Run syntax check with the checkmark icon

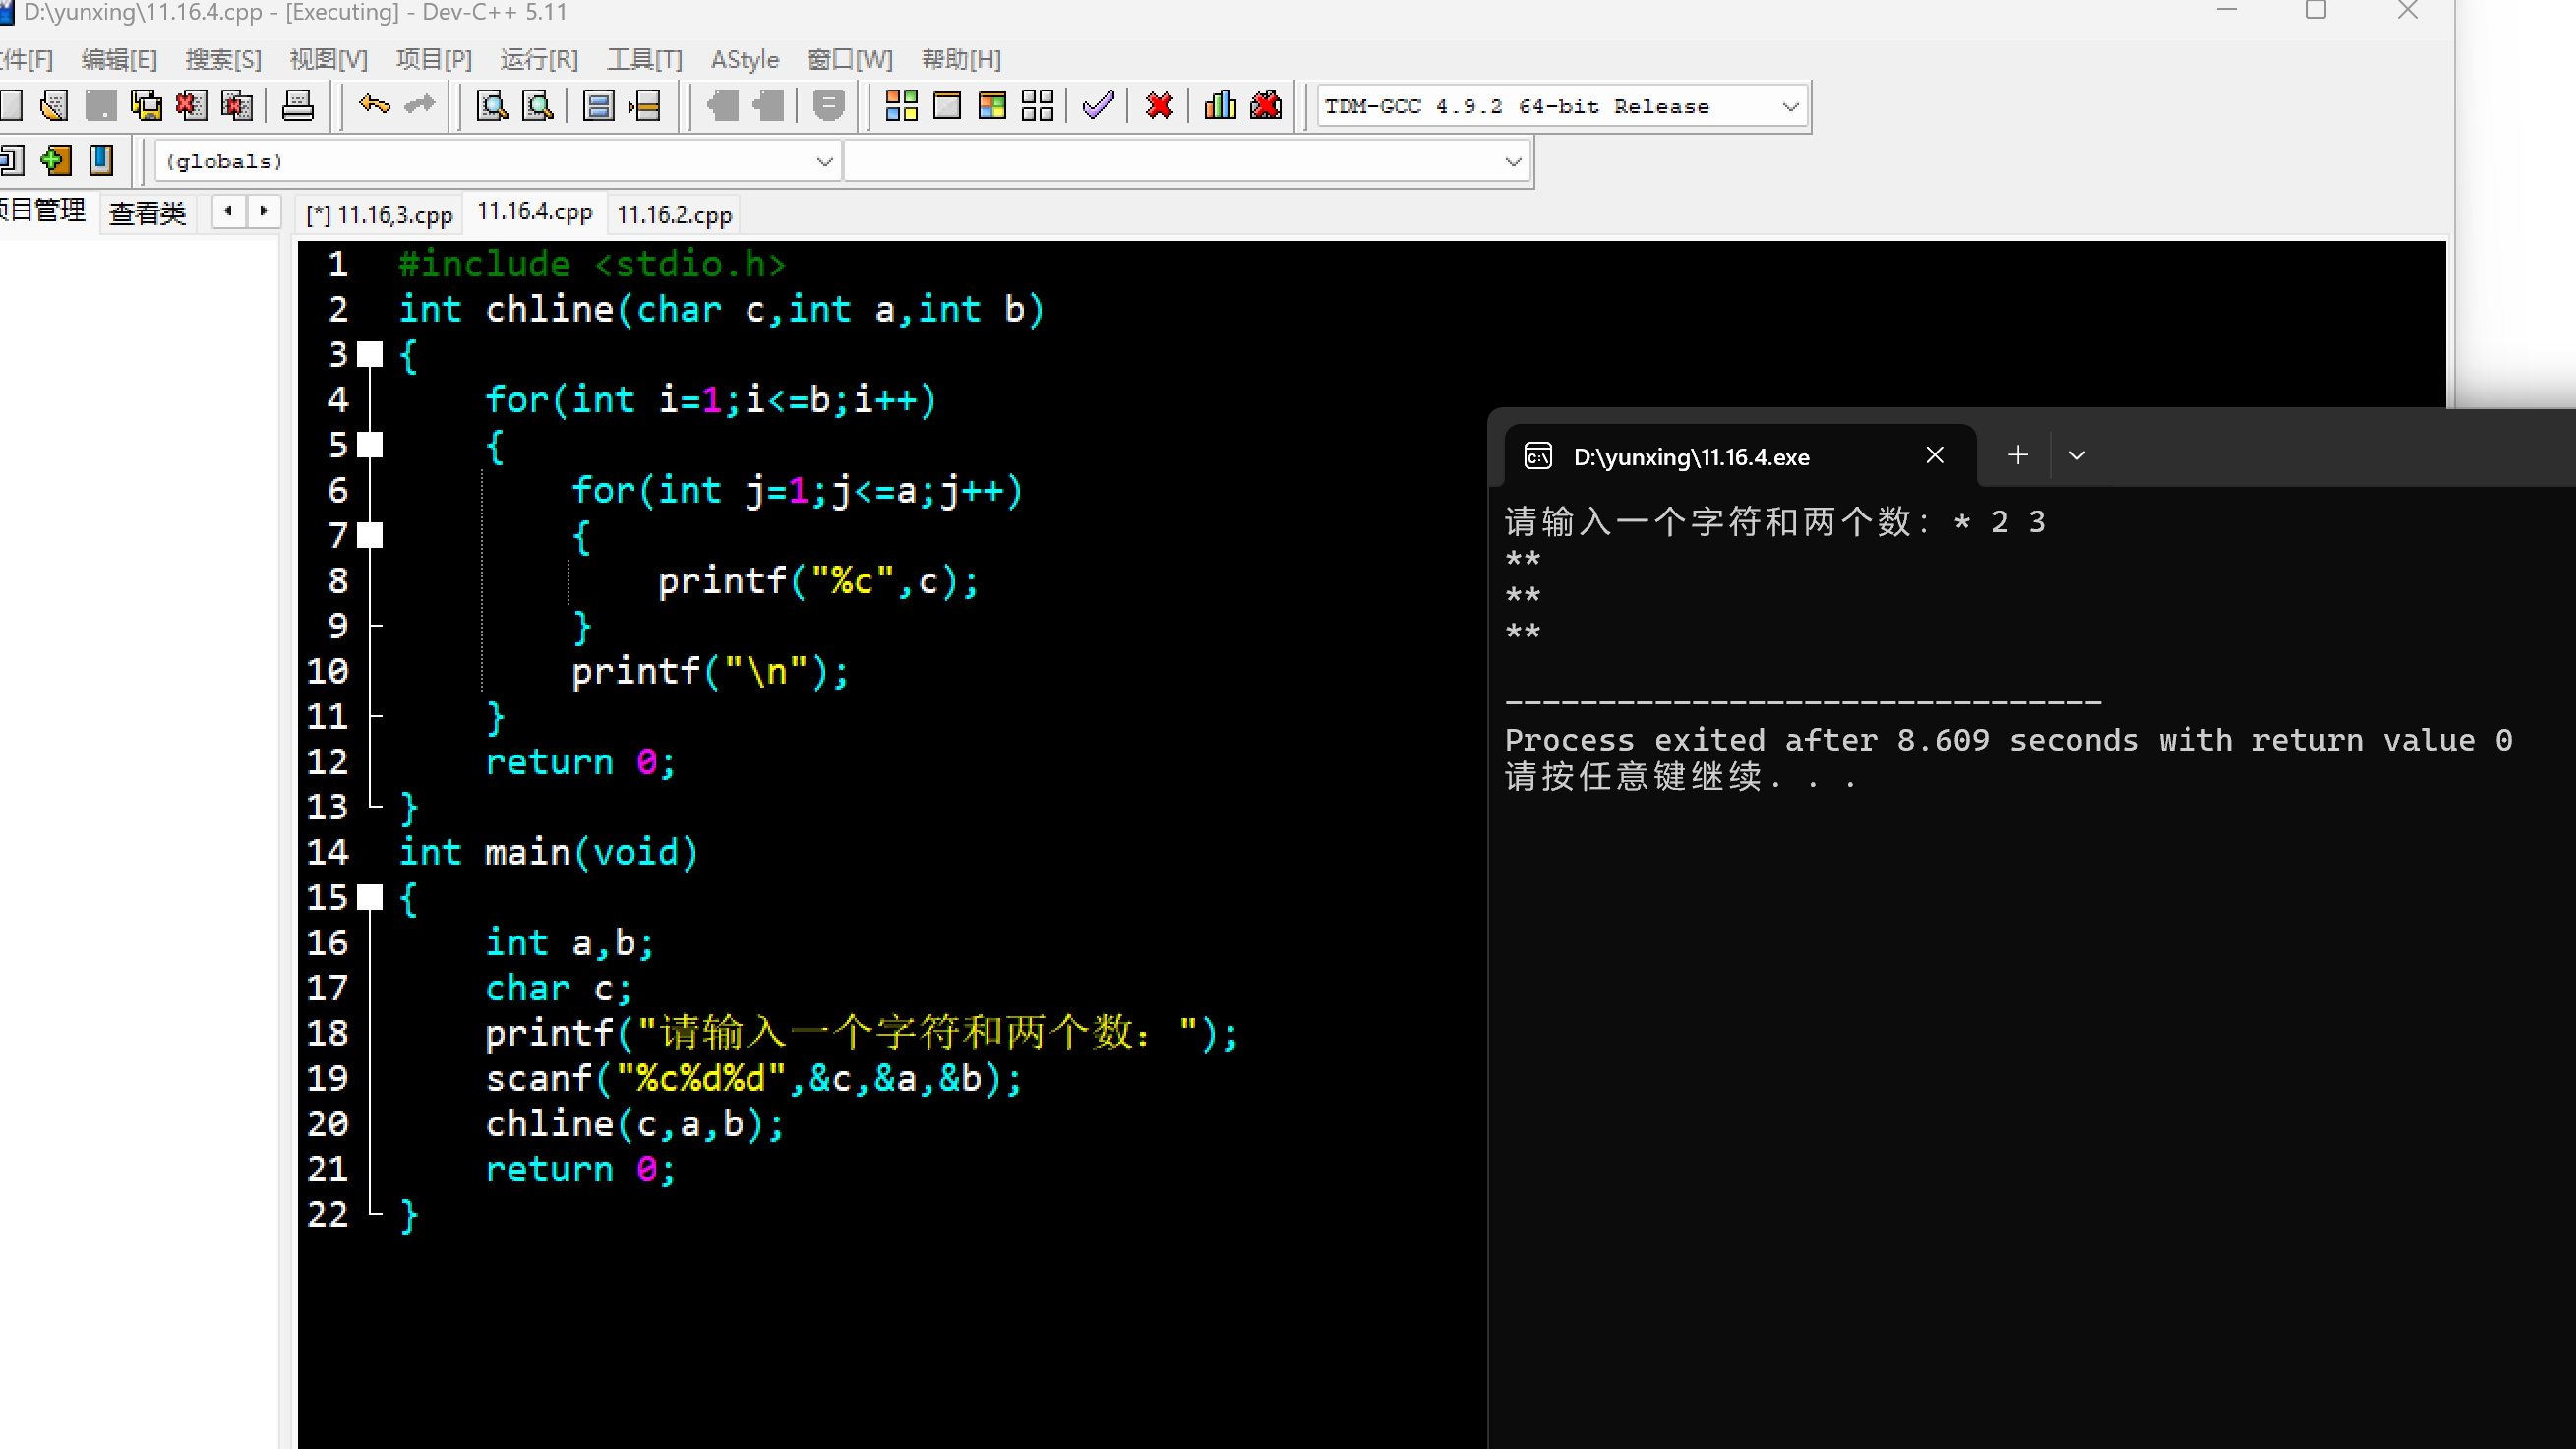[1098, 105]
